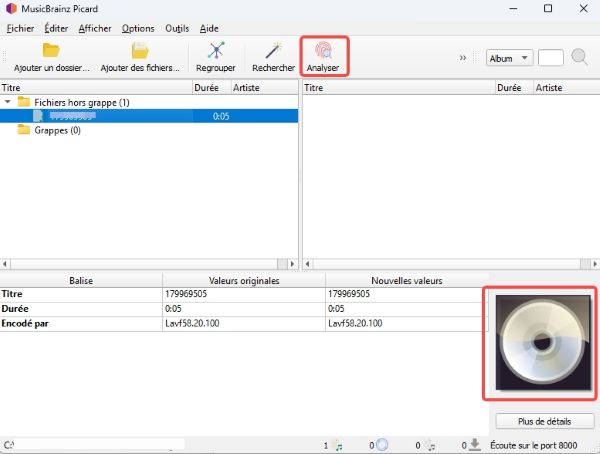600x454 pixels.
Task: Click the original Durée value 0:05
Action: point(173,309)
